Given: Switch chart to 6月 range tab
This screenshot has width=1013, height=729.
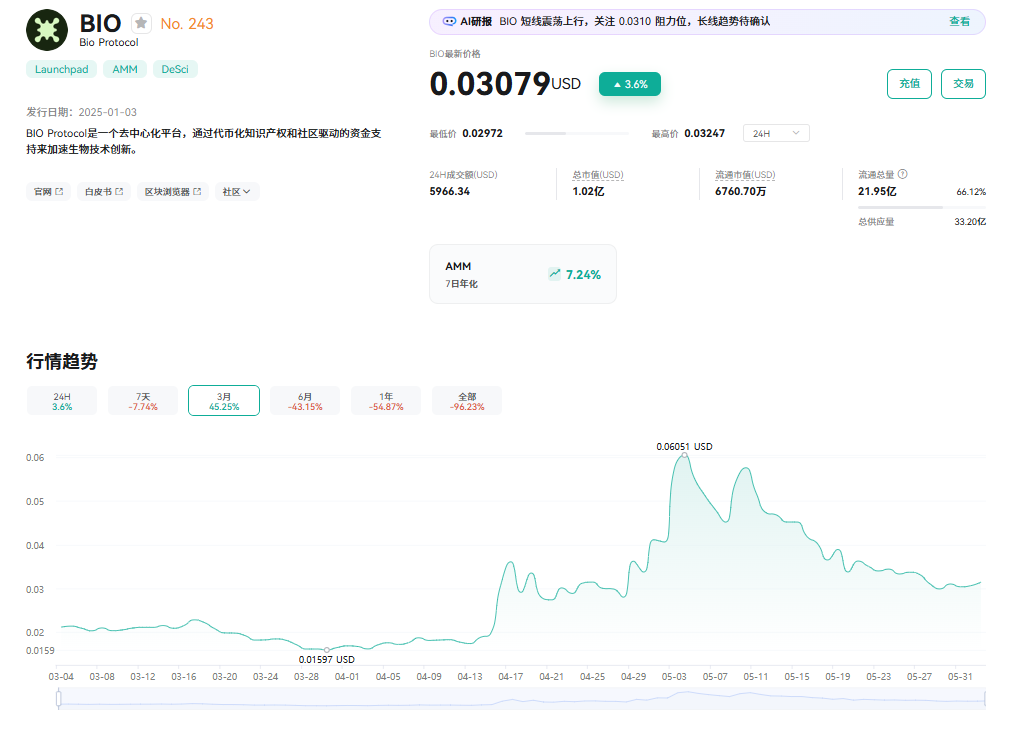Looking at the screenshot, I should (x=305, y=401).
